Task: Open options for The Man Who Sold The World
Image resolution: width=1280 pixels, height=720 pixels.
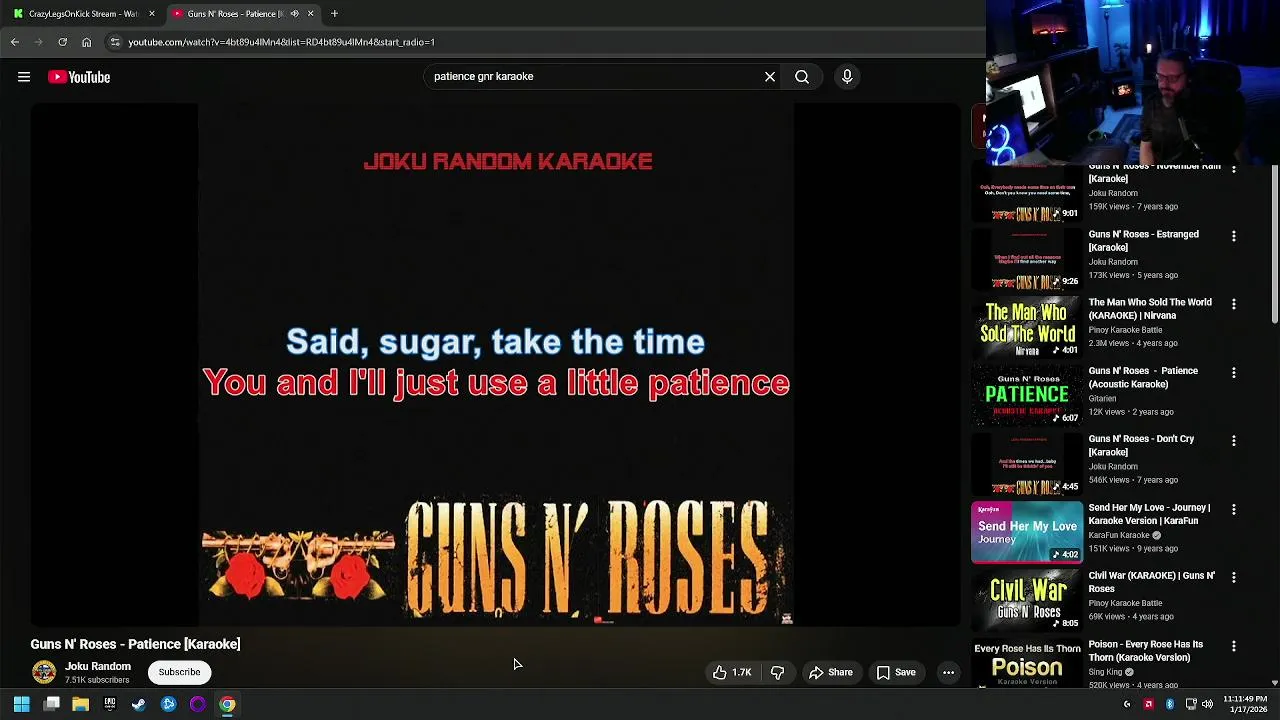Action: click(1233, 304)
